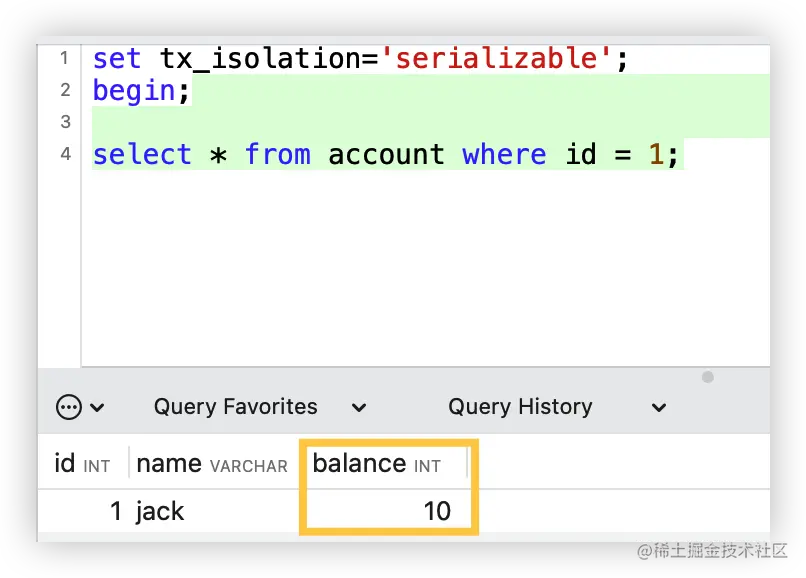806x578 pixels.
Task: Click the name VARCHAR column header
Action: (x=212, y=464)
